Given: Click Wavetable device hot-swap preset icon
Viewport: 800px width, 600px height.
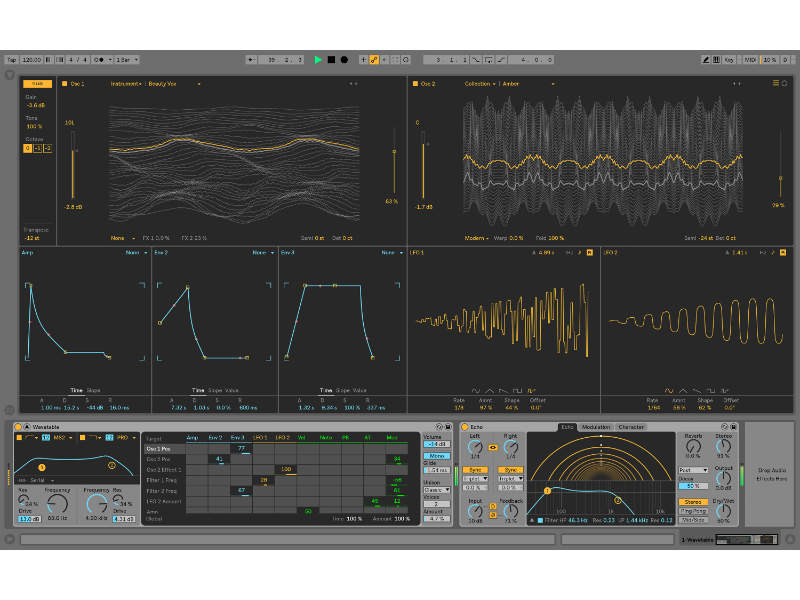Looking at the screenshot, I should point(439,427).
